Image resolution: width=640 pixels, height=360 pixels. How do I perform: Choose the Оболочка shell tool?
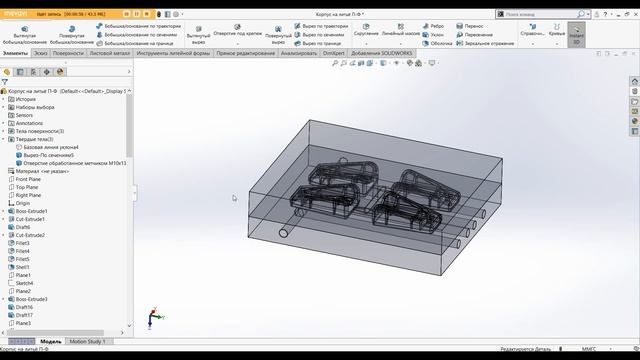point(437,43)
